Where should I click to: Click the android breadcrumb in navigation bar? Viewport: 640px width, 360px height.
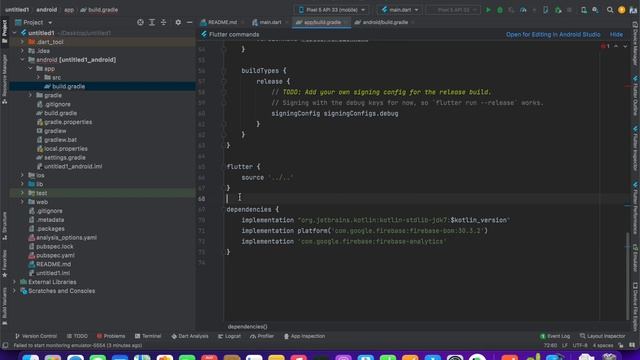47,9
